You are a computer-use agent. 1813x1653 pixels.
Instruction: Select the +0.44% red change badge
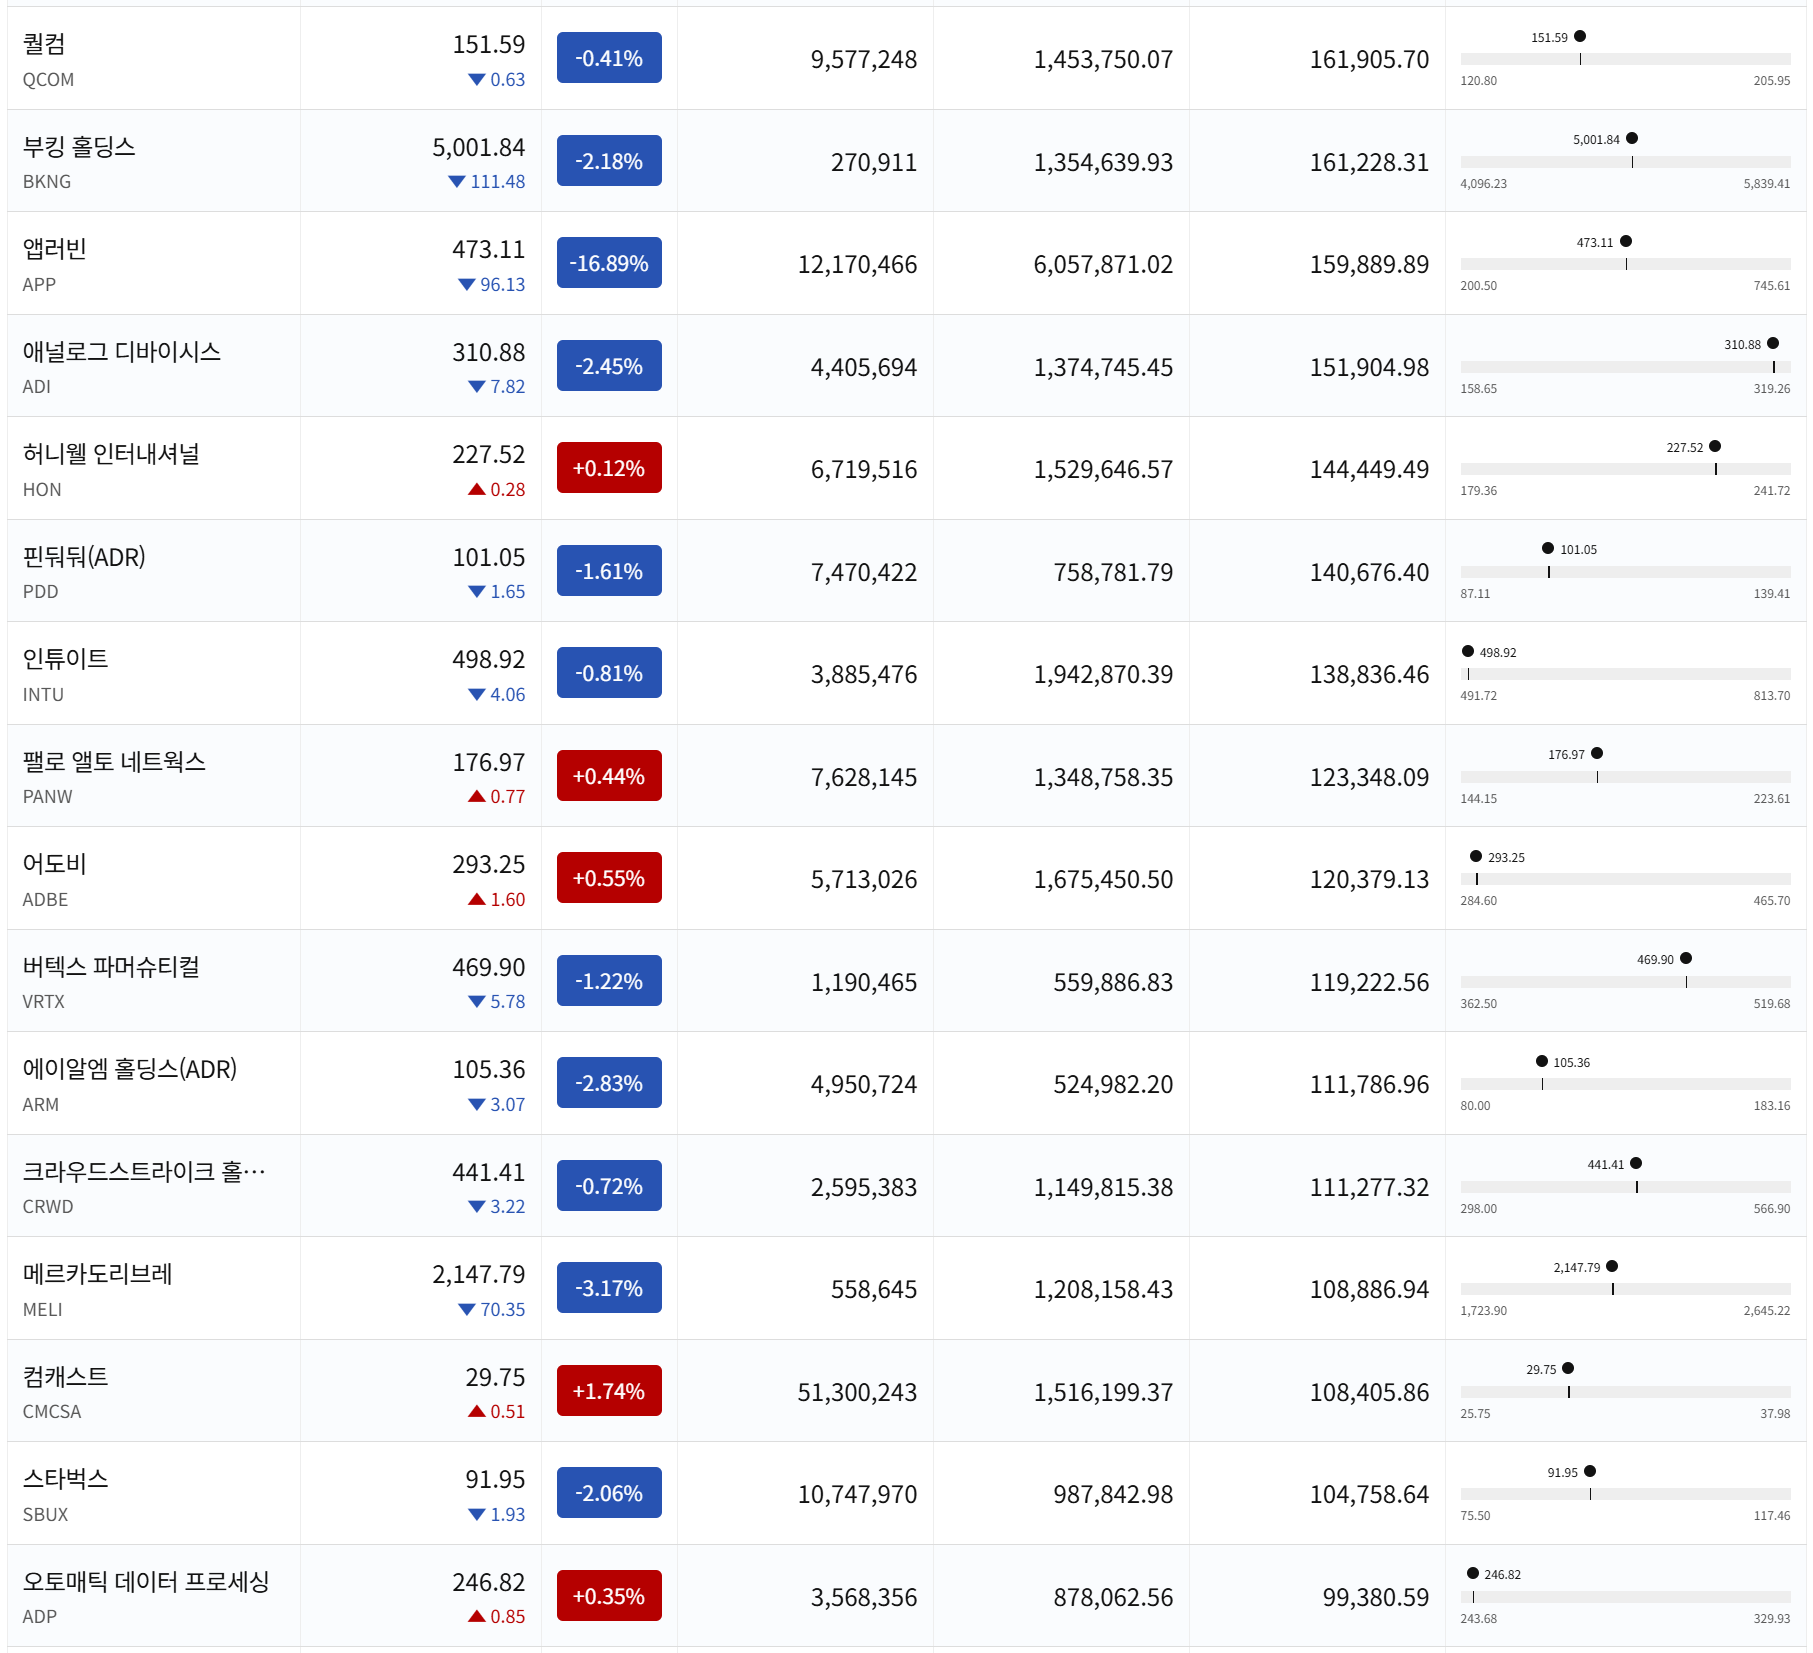(x=609, y=776)
